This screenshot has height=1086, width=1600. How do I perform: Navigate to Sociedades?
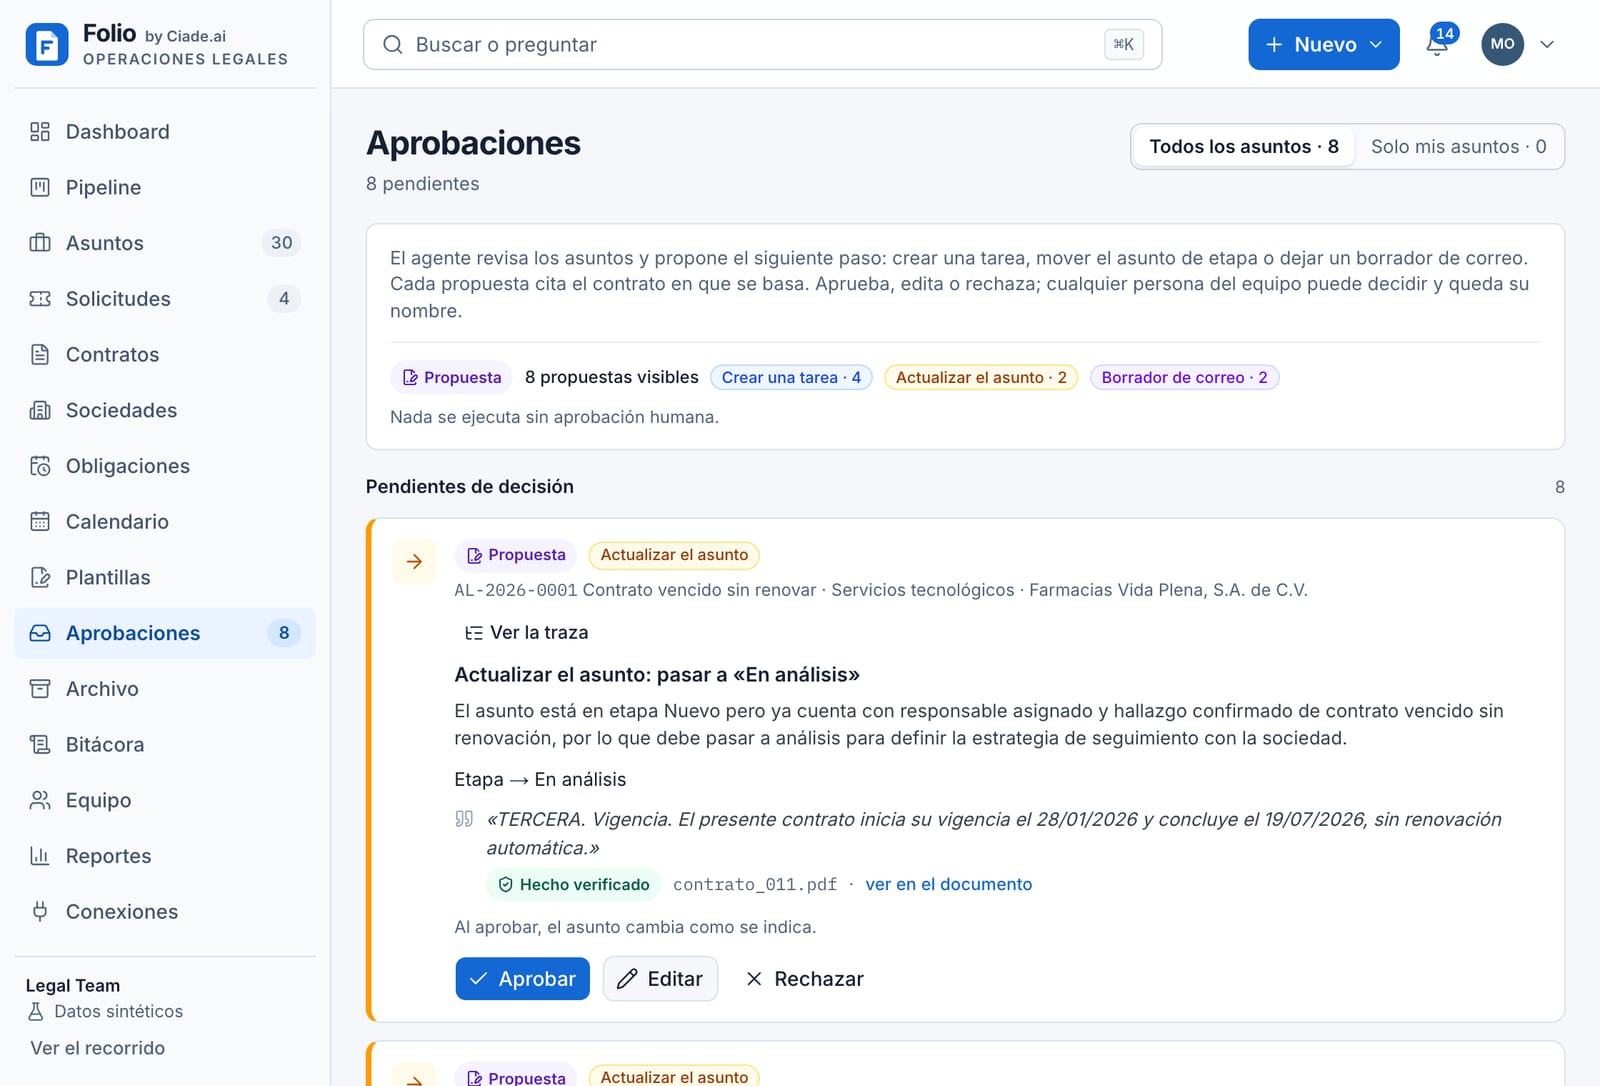165,410
